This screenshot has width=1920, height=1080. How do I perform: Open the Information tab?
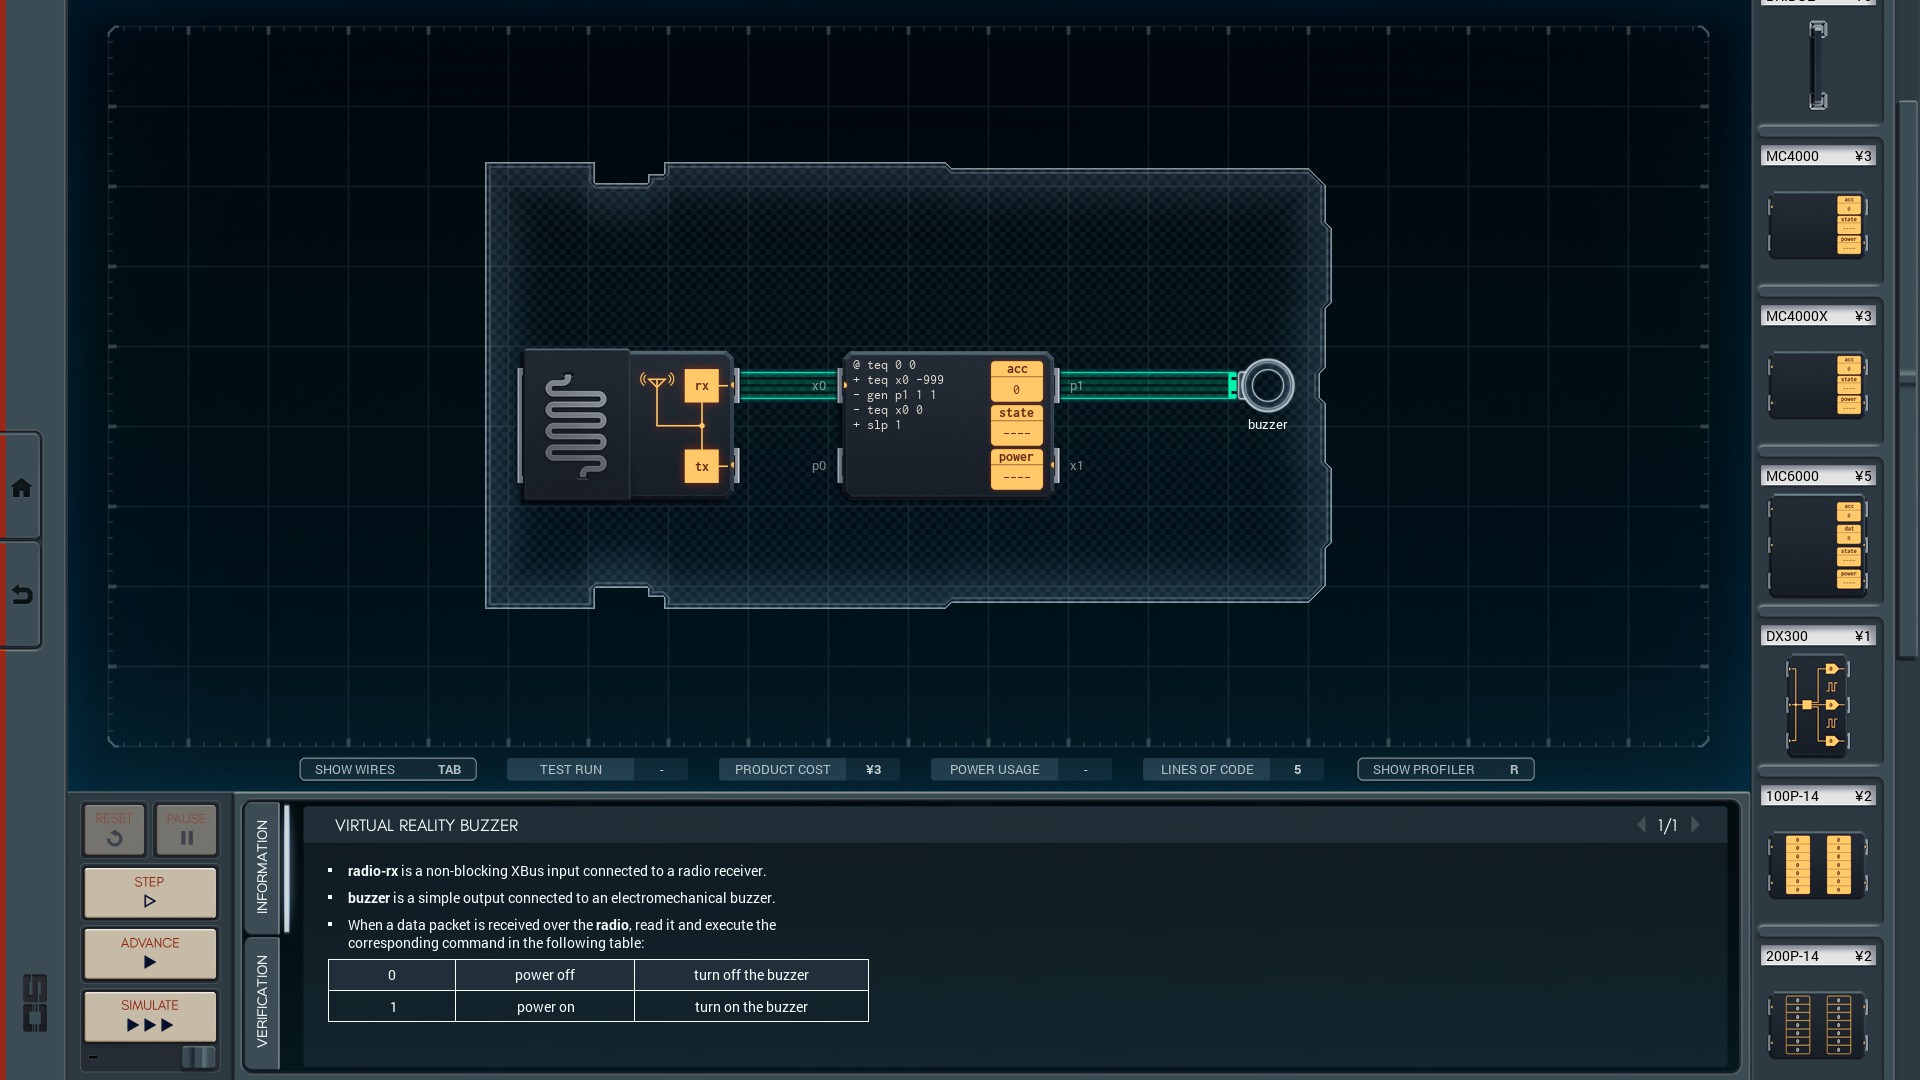coord(262,866)
